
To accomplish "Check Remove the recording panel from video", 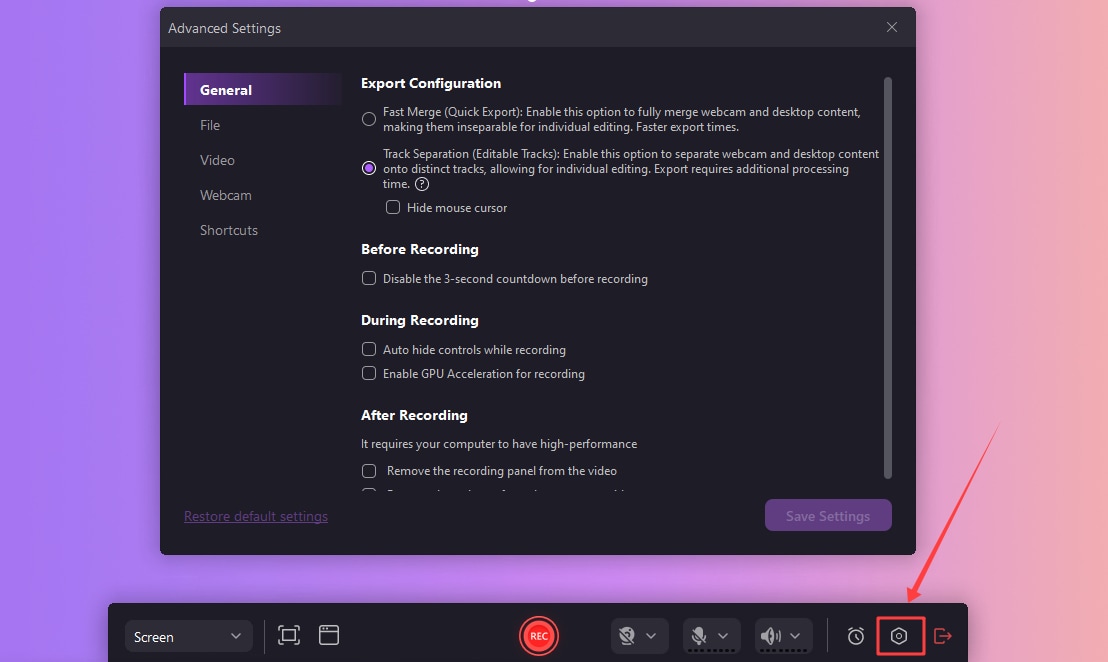I will click(369, 471).
